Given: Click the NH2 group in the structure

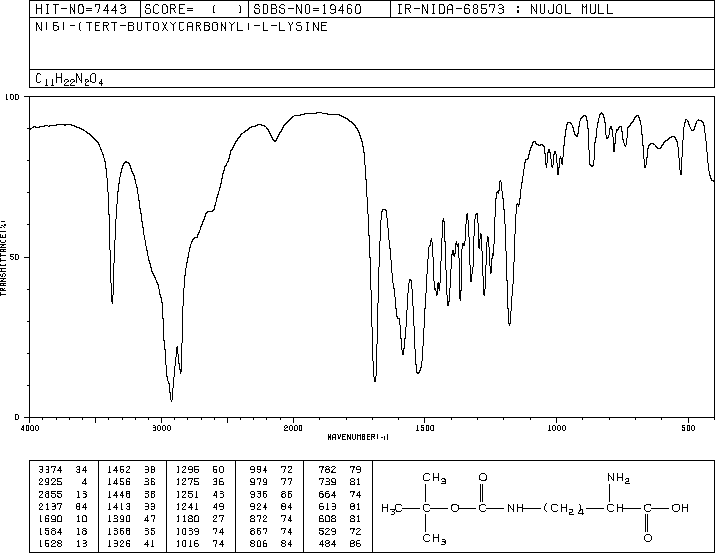Looking at the screenshot, I should point(618,478).
